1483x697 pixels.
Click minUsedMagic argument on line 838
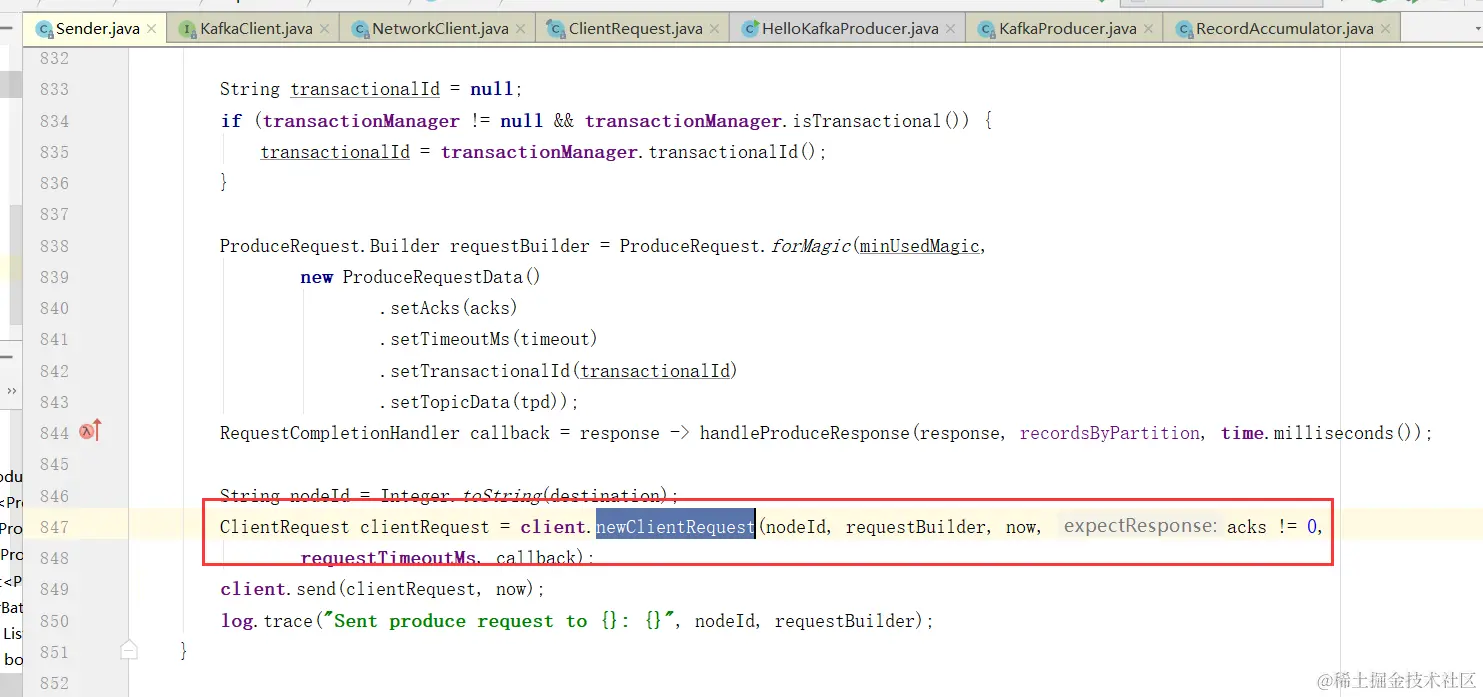[x=920, y=246]
